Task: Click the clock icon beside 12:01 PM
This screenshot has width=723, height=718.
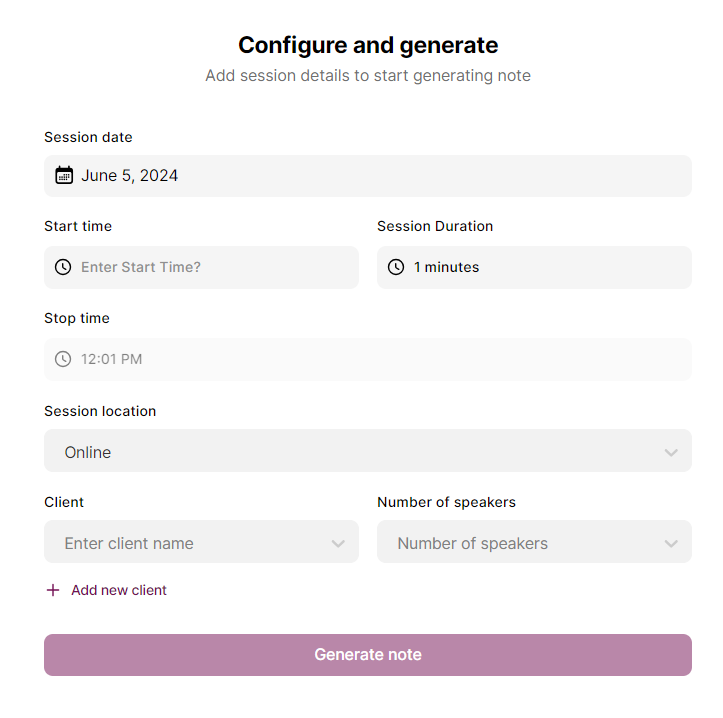Action: (63, 359)
